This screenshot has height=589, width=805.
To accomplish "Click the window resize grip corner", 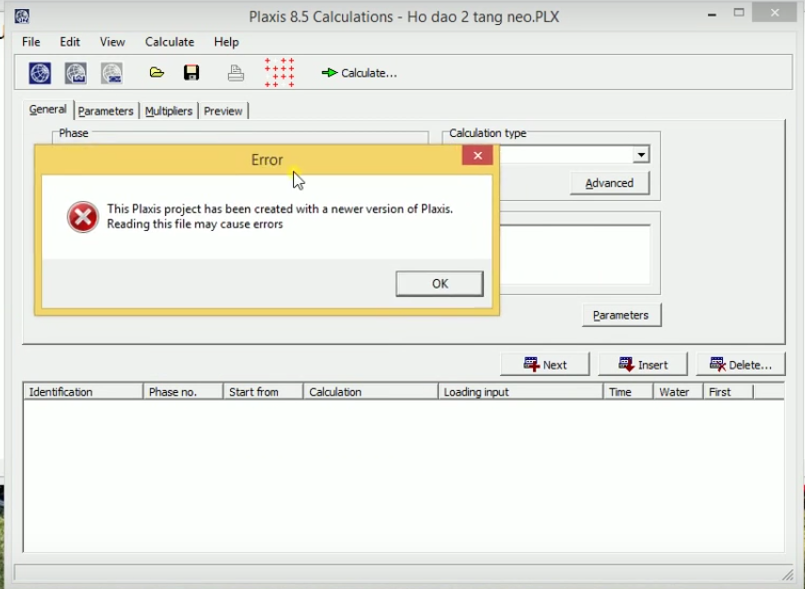I will 787,574.
